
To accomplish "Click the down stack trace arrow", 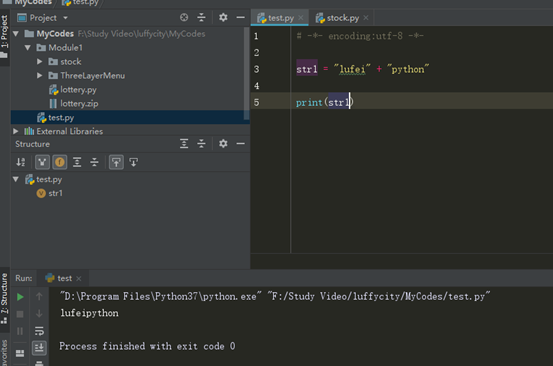I will click(x=39, y=313).
